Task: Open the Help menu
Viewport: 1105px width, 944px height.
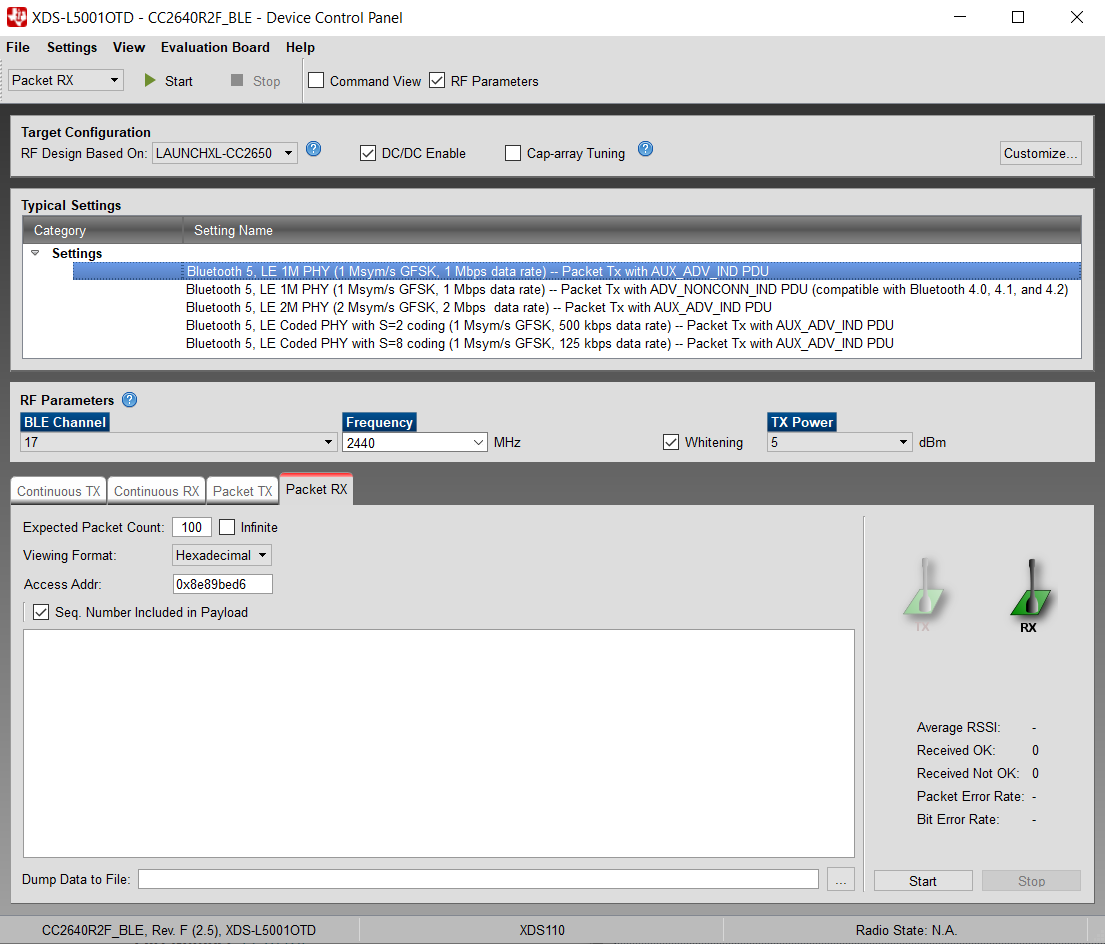Action: pos(300,47)
